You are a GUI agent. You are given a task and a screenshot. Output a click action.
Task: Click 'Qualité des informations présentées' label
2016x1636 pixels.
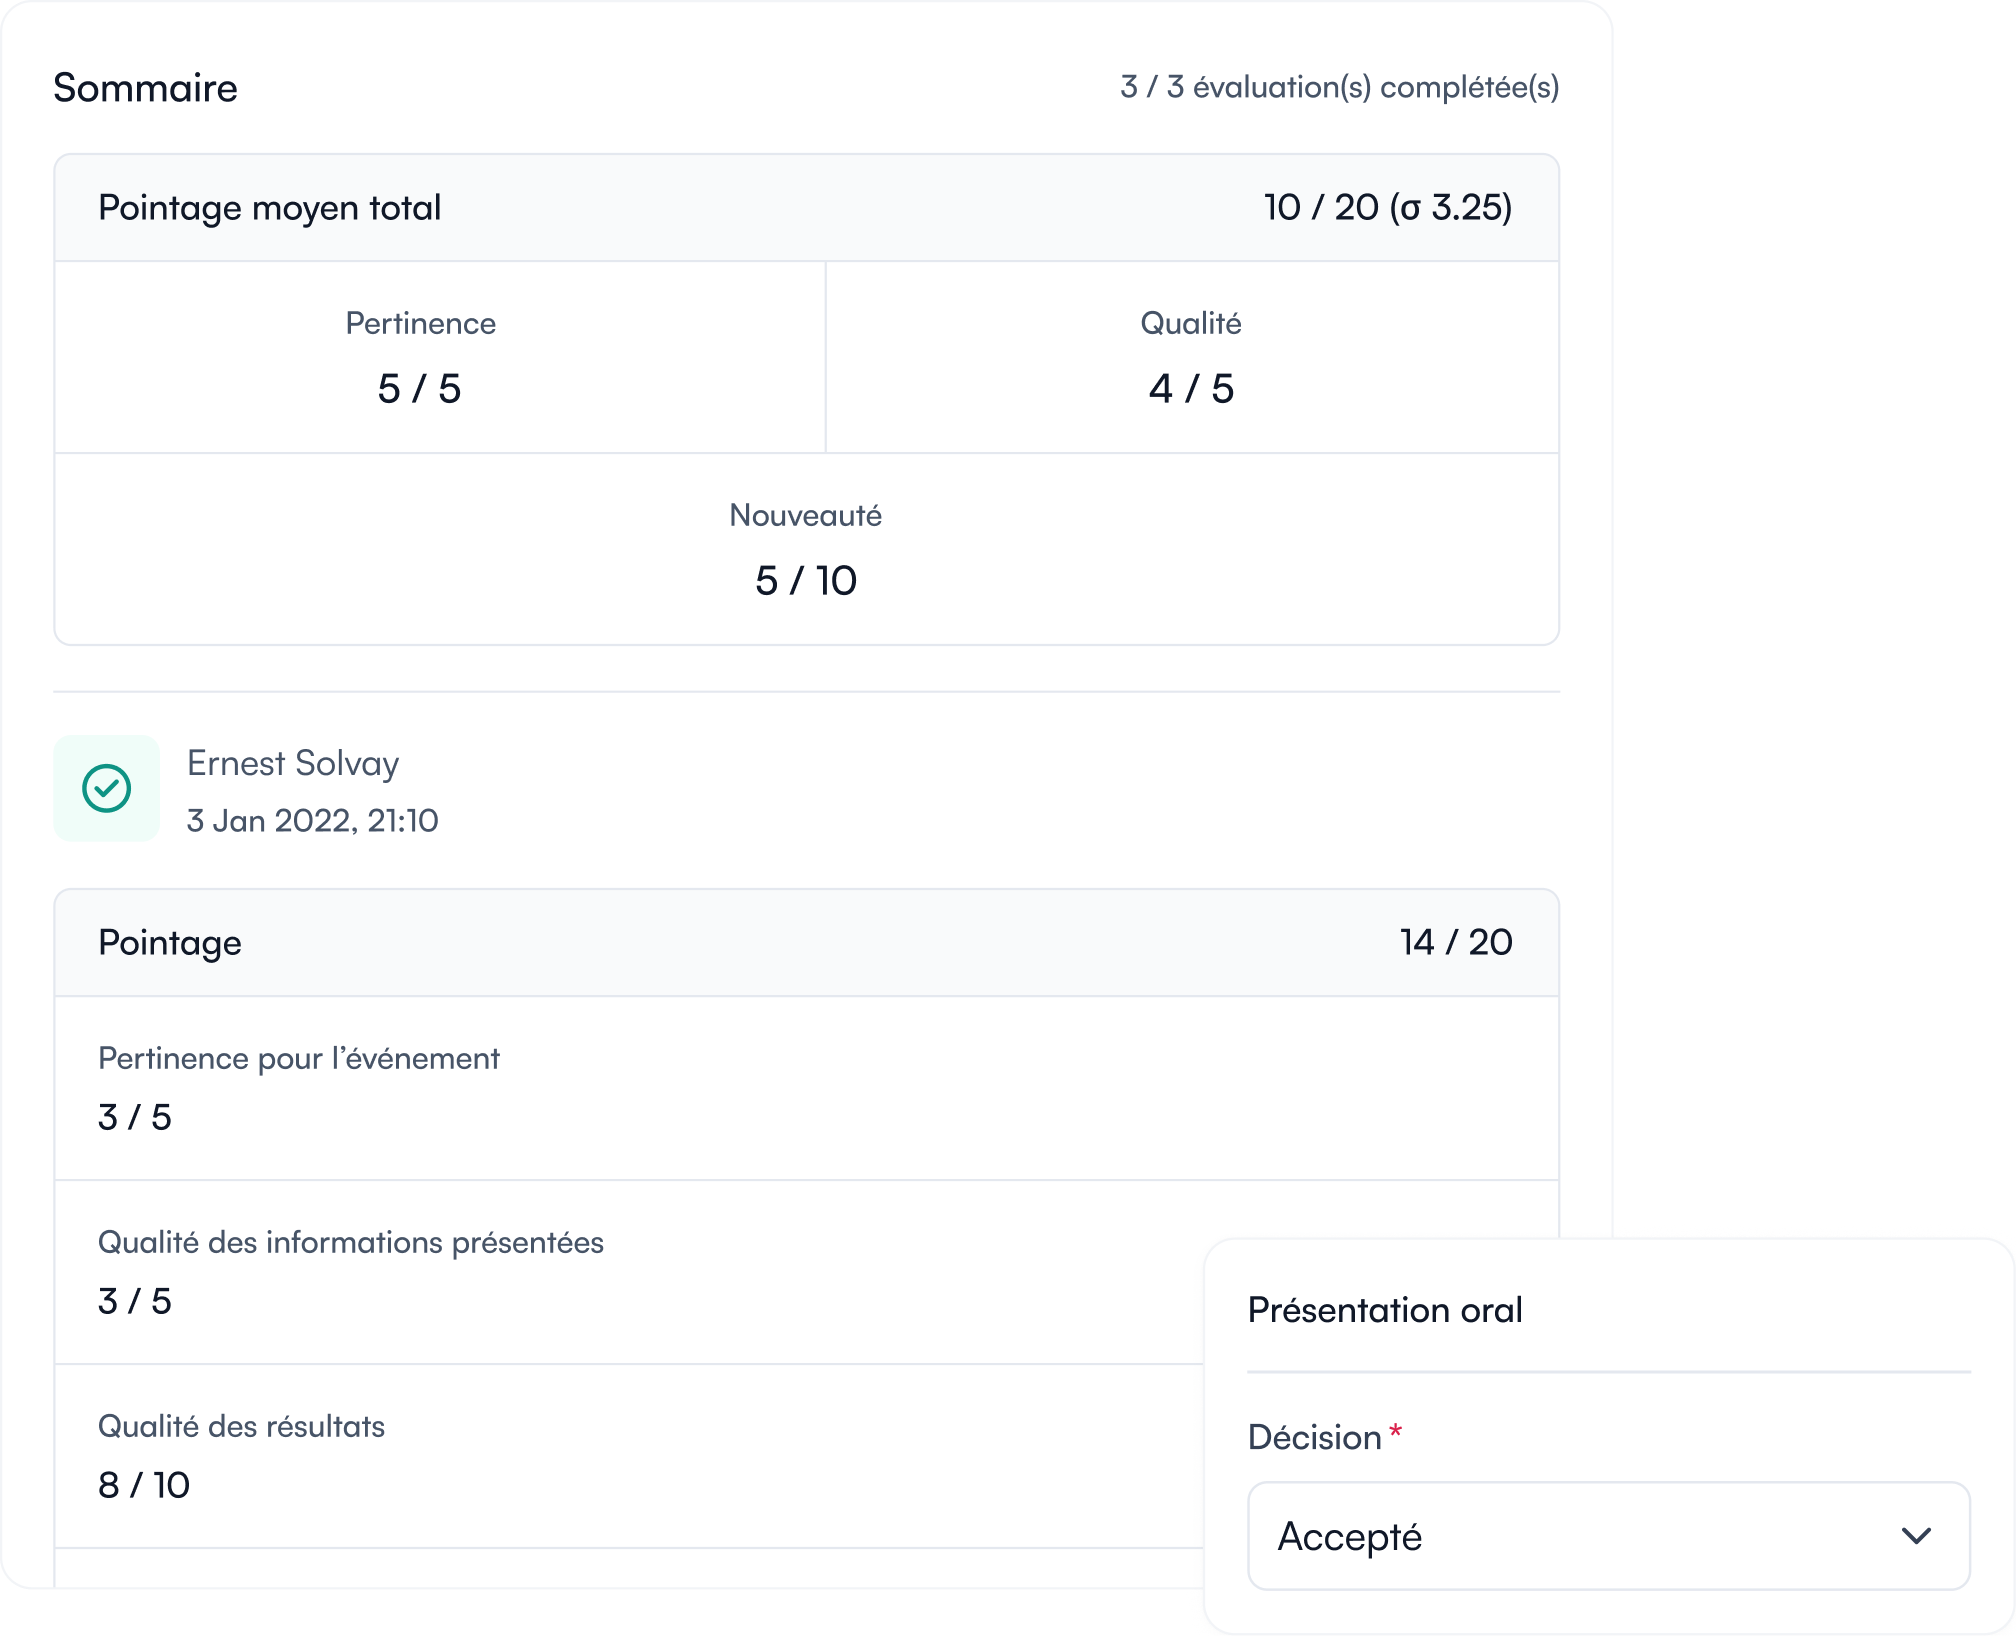tap(351, 1243)
